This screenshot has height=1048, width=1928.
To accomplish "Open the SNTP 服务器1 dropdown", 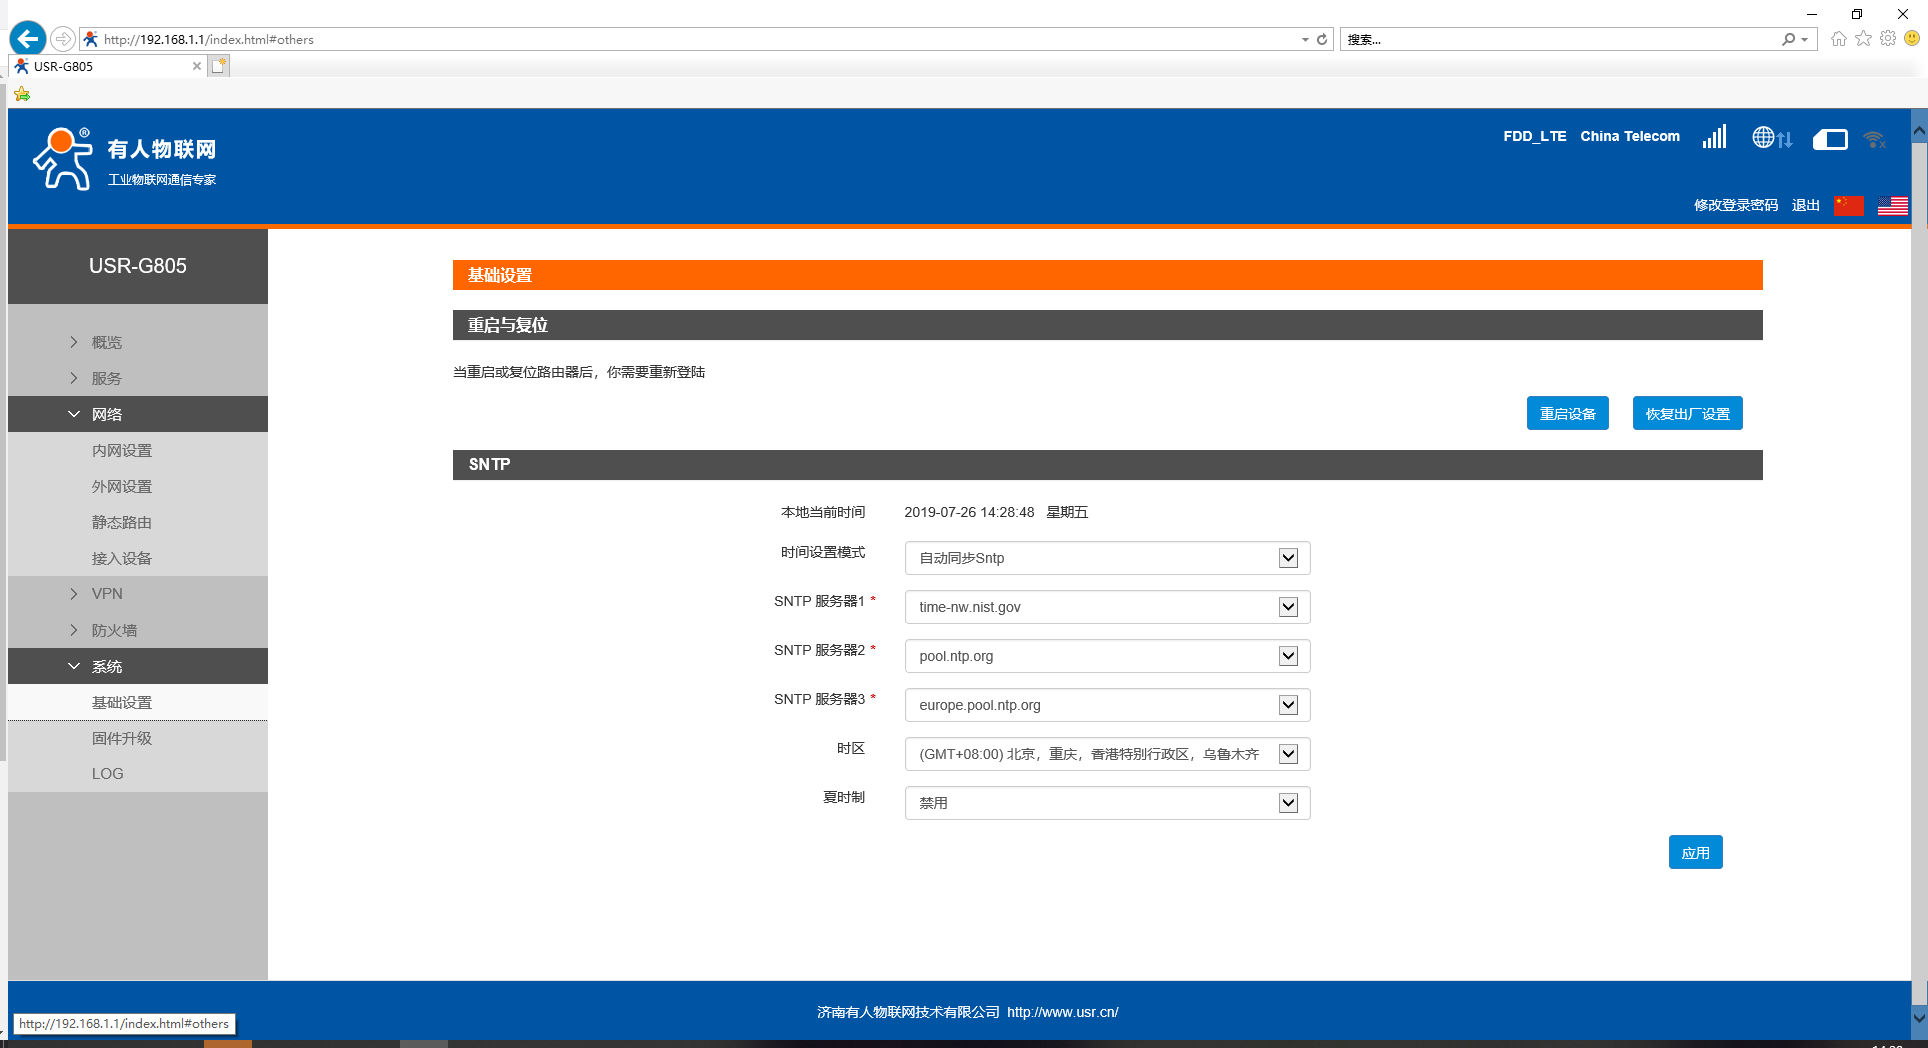I will (1107, 607).
